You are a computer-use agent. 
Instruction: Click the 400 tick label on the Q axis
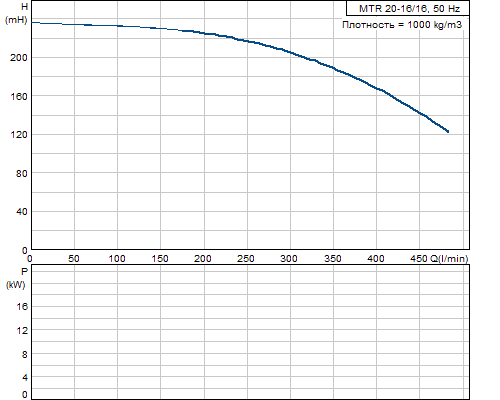point(376,259)
